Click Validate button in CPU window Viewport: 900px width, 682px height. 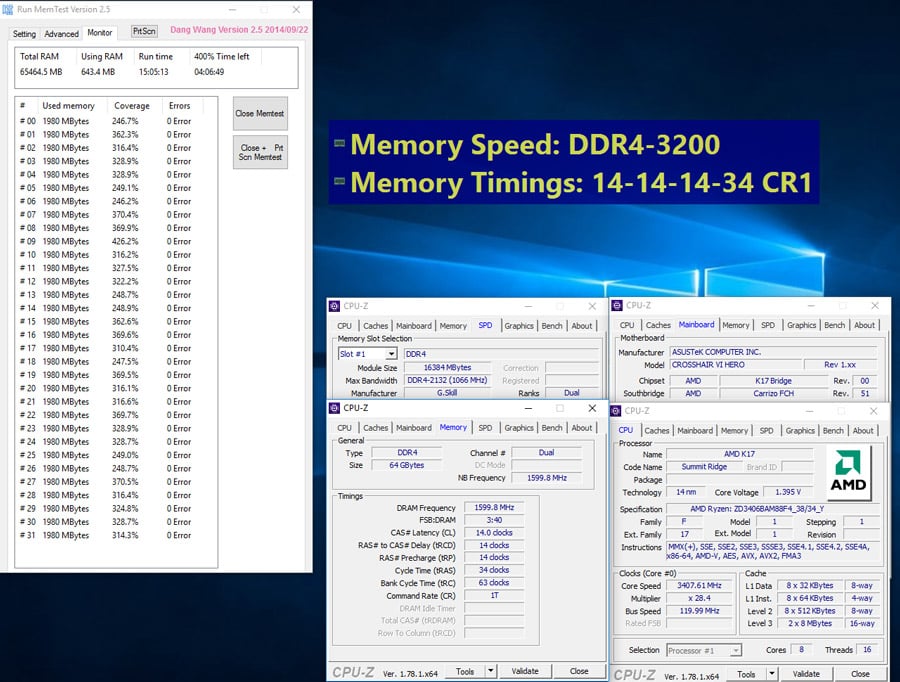click(x=806, y=673)
